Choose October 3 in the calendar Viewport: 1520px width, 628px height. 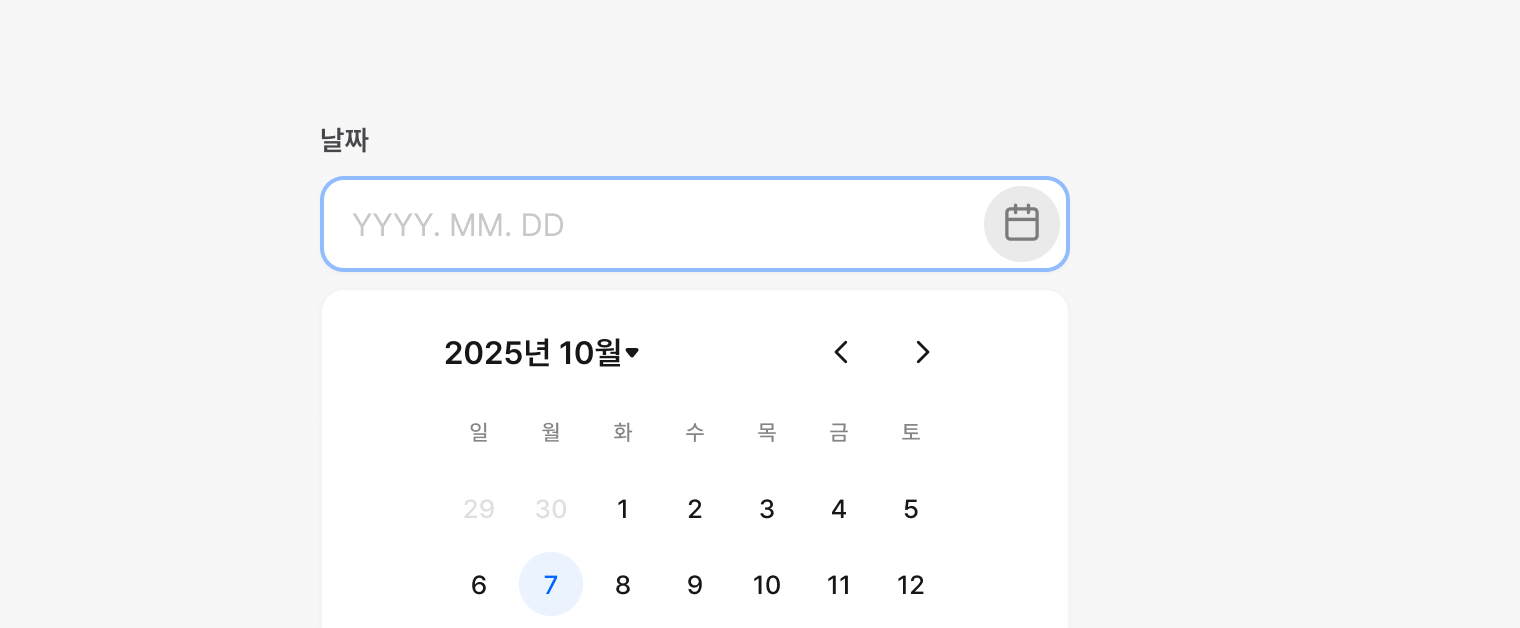pyautogui.click(x=767, y=510)
